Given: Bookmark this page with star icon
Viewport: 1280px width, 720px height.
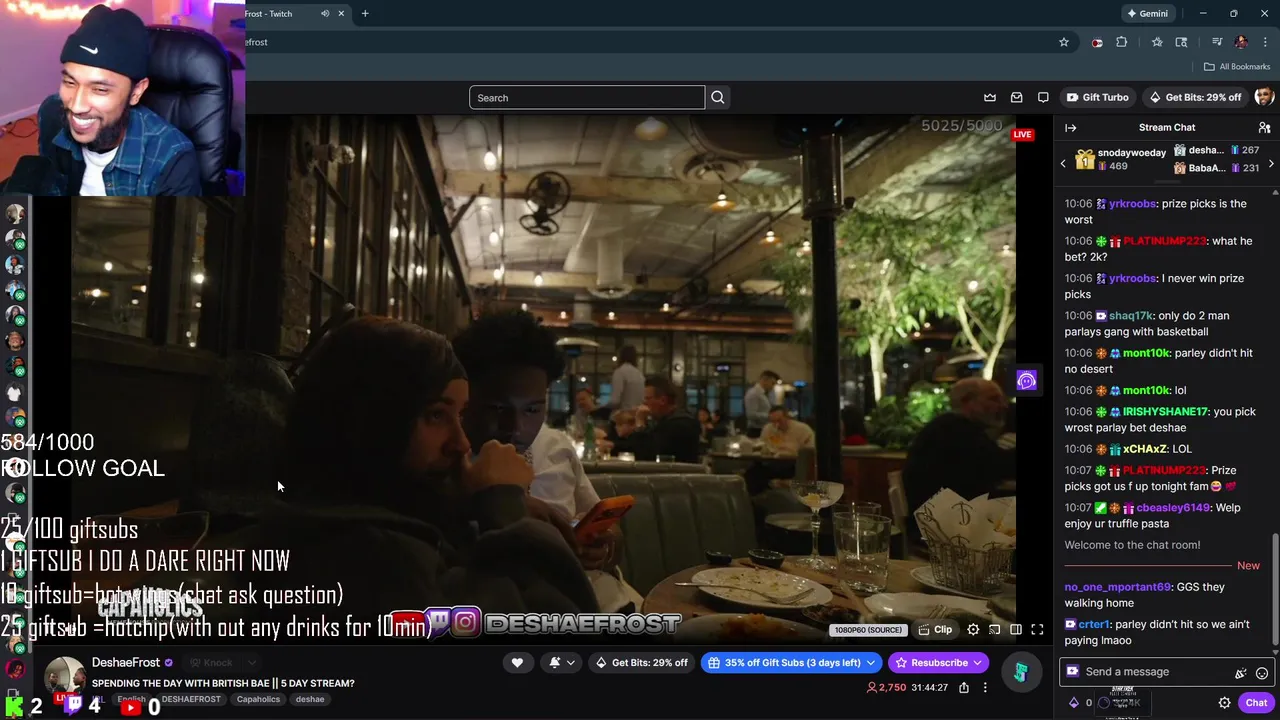Looking at the screenshot, I should pyautogui.click(x=1064, y=42).
